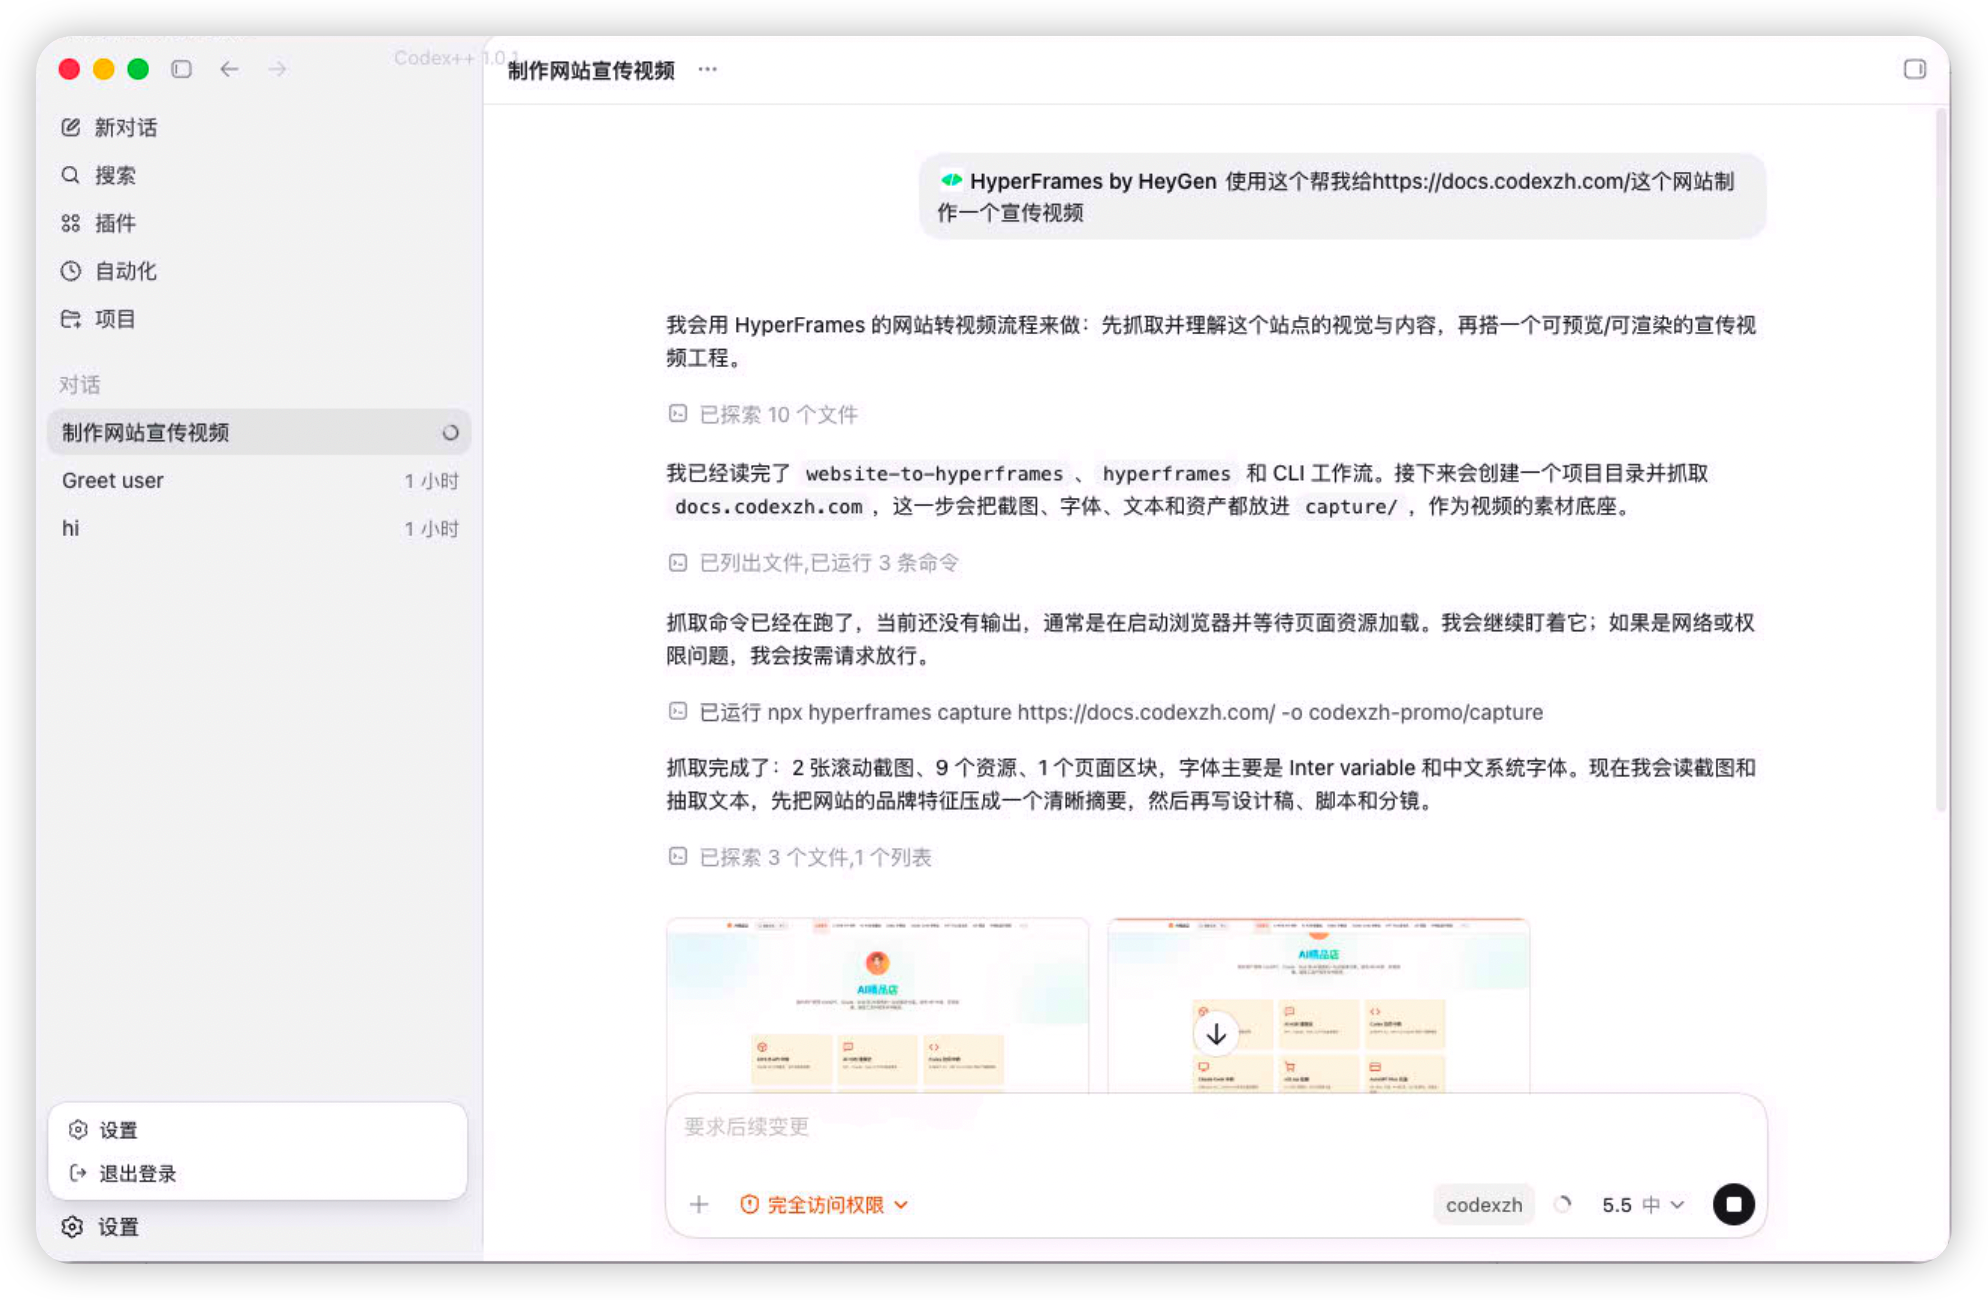
Task: Open the 完全访问权限 permission dropdown
Action: 824,1204
